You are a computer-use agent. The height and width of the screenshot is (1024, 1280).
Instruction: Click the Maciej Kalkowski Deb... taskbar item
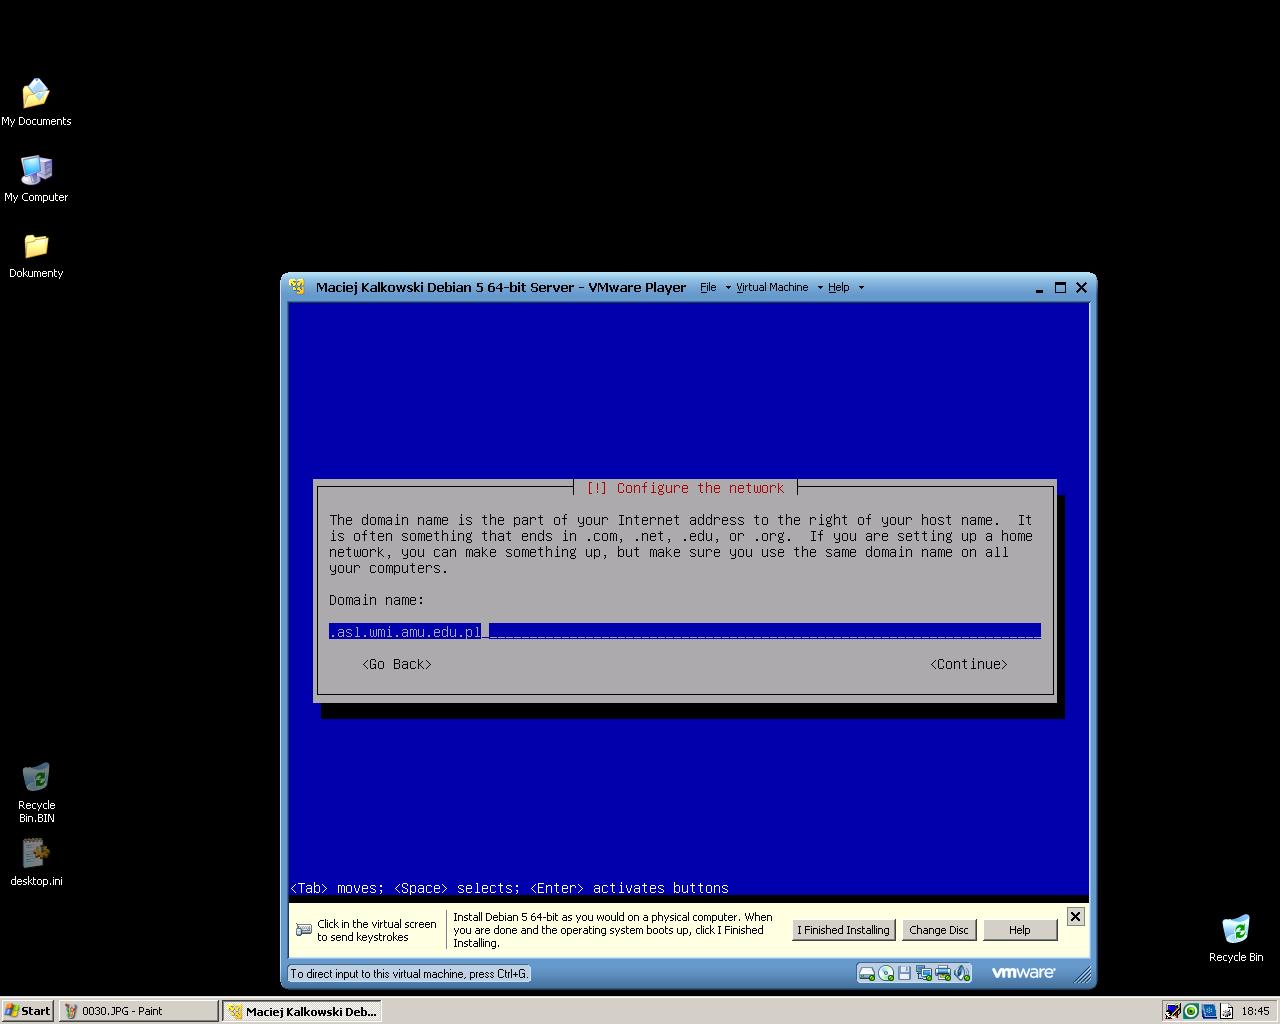tap(302, 1011)
